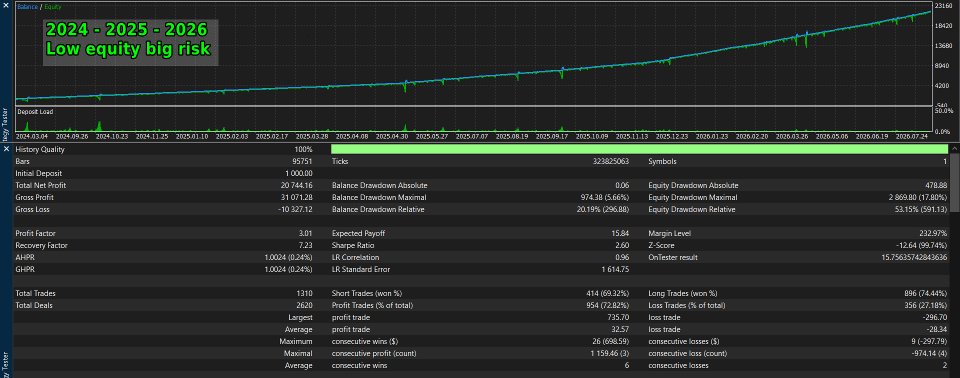The width and height of the screenshot is (960, 378).
Task: Click the 'Balance Drawdown Absolute' label
Action: [380, 185]
